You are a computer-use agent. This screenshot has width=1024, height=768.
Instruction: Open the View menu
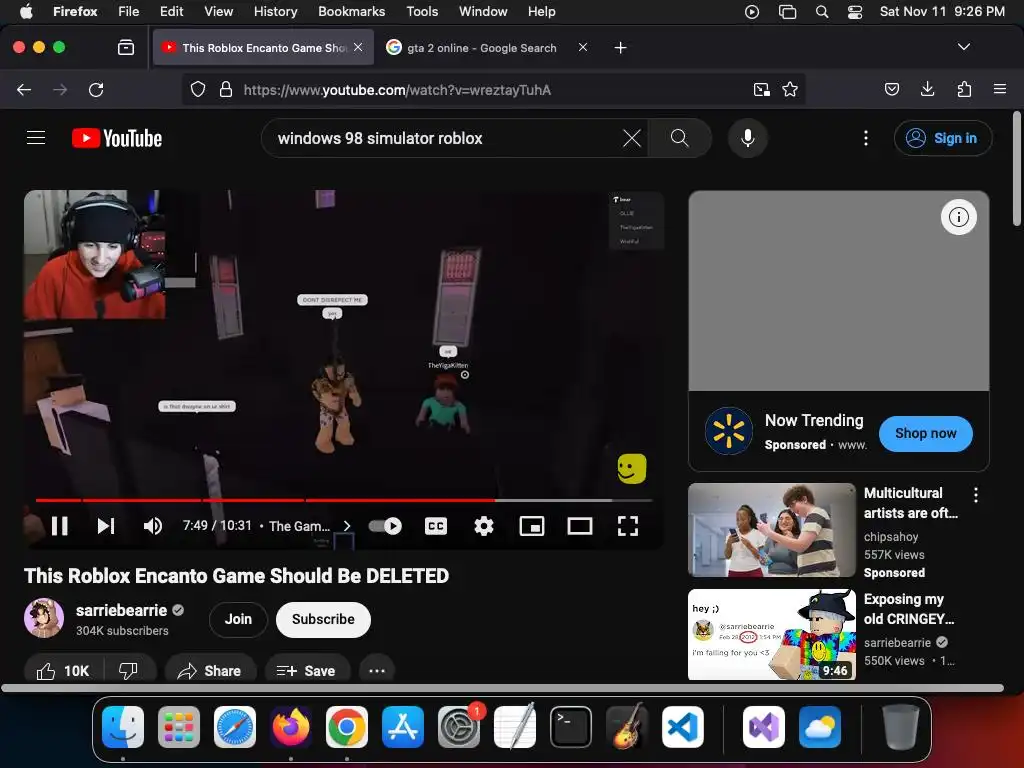pos(218,11)
